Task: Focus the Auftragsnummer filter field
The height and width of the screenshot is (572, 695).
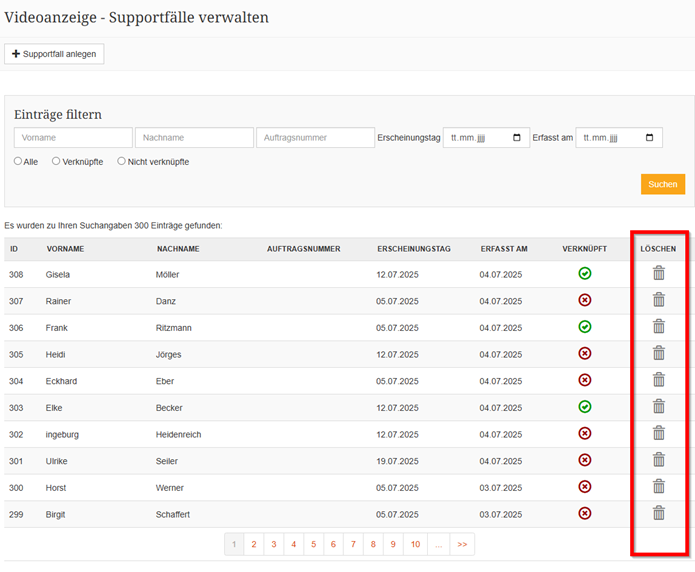Action: 315,137
